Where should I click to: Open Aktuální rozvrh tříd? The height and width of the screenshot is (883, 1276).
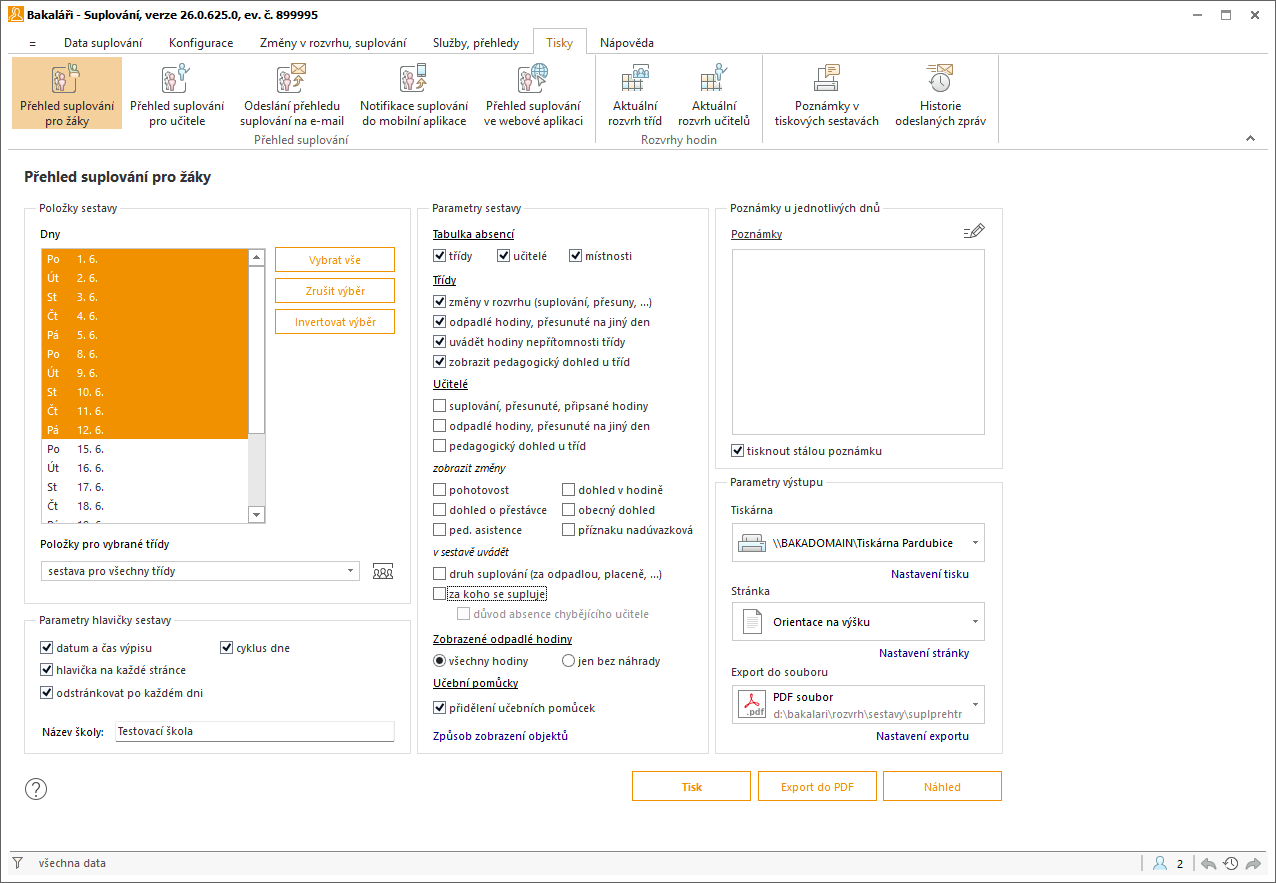click(635, 93)
